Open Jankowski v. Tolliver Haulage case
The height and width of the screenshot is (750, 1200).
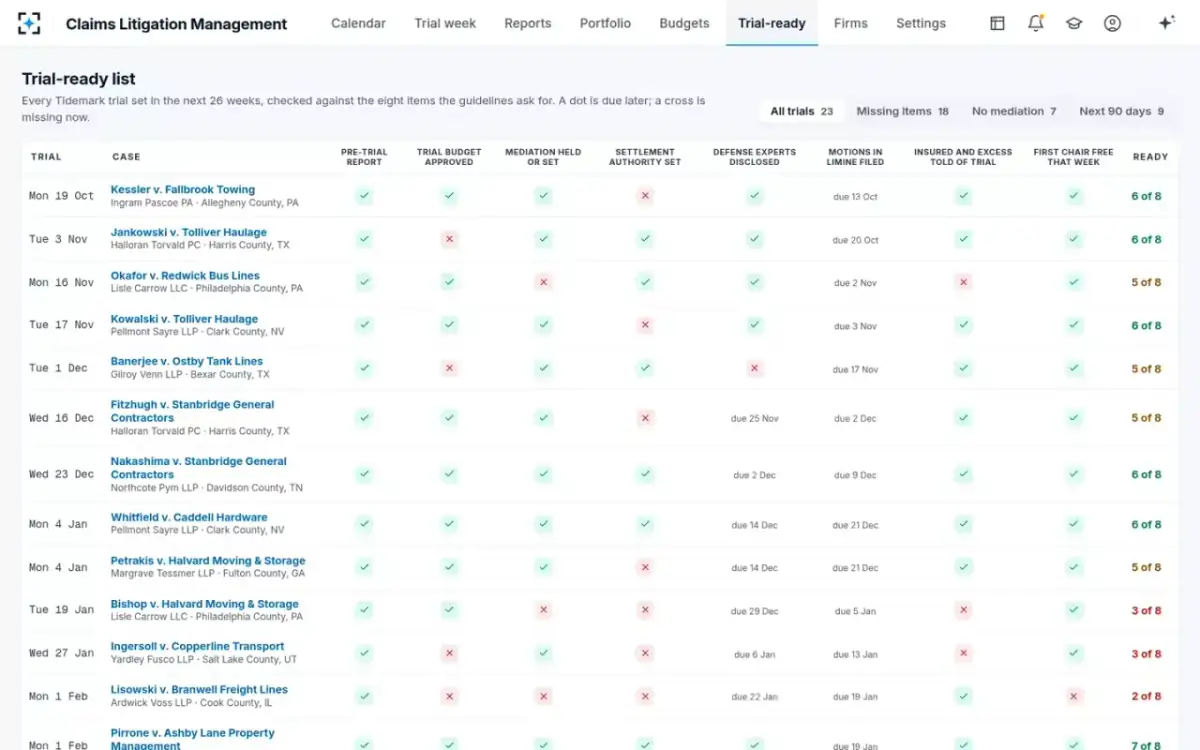point(189,232)
